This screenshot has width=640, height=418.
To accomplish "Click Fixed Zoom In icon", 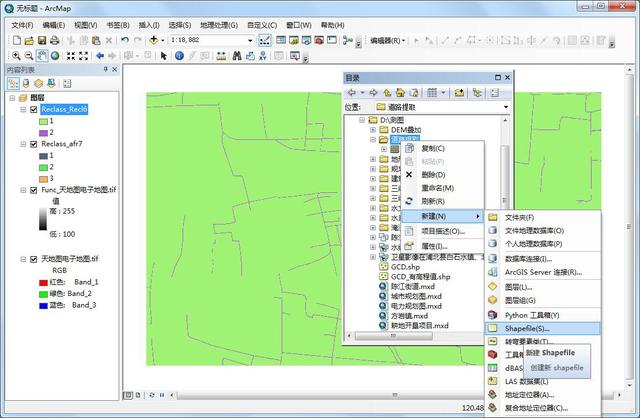I will pos(71,56).
